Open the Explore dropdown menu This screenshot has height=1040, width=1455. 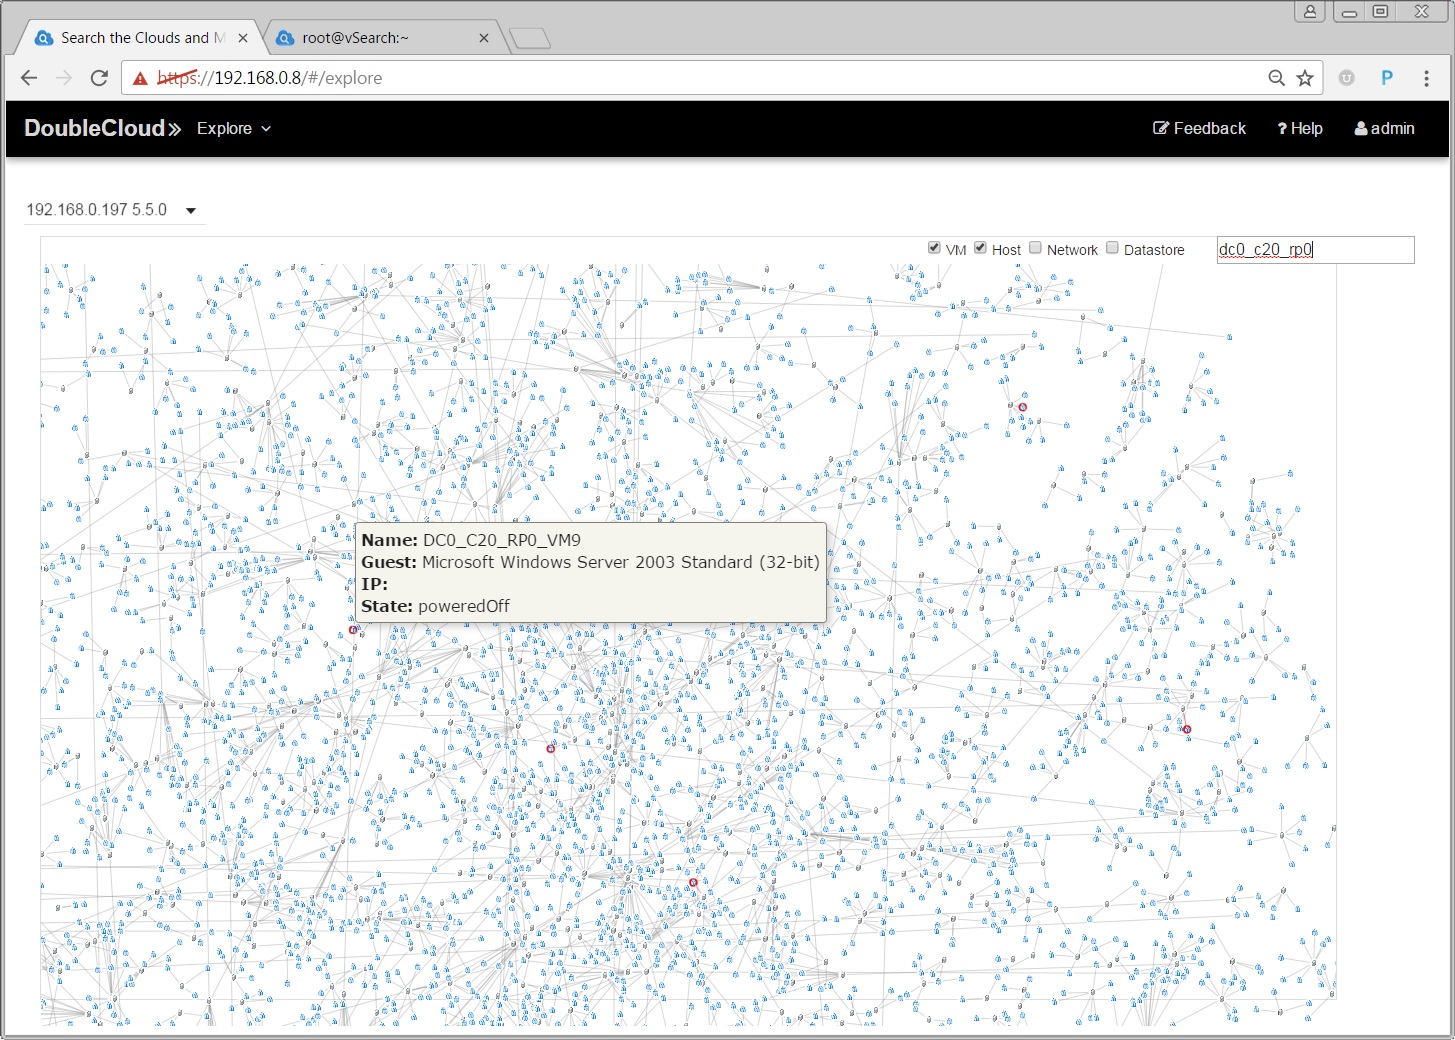pos(233,128)
